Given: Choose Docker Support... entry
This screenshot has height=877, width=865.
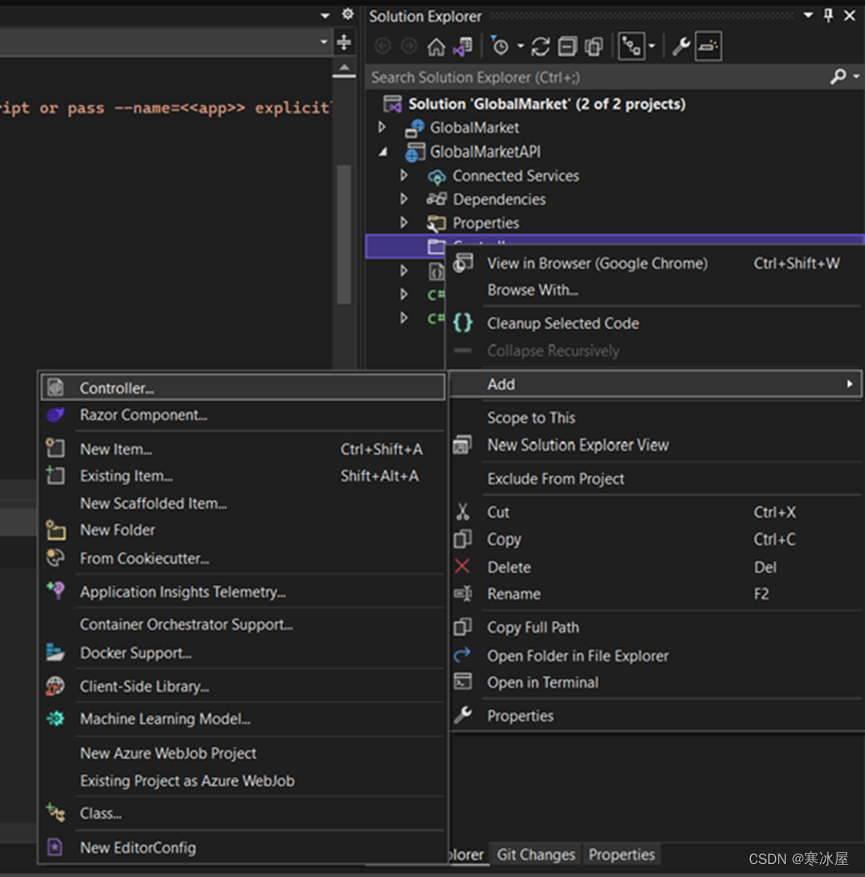Looking at the screenshot, I should [243, 653].
